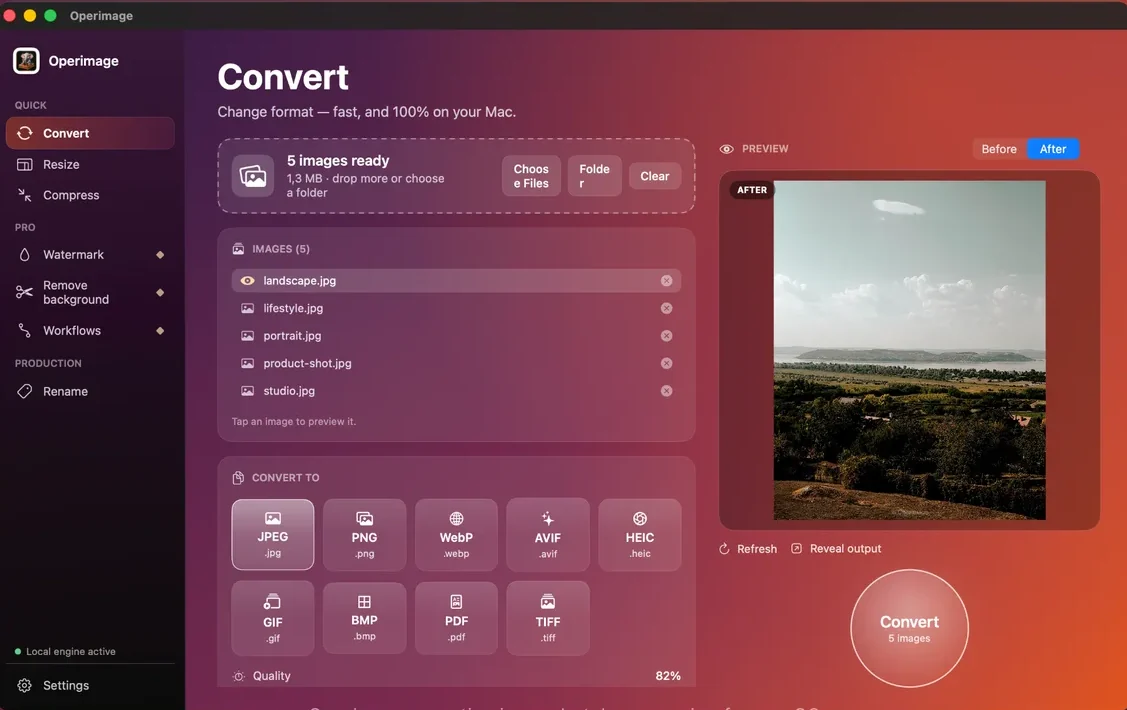
Task: Open the Resize tool in sidebar
Action: coord(90,165)
